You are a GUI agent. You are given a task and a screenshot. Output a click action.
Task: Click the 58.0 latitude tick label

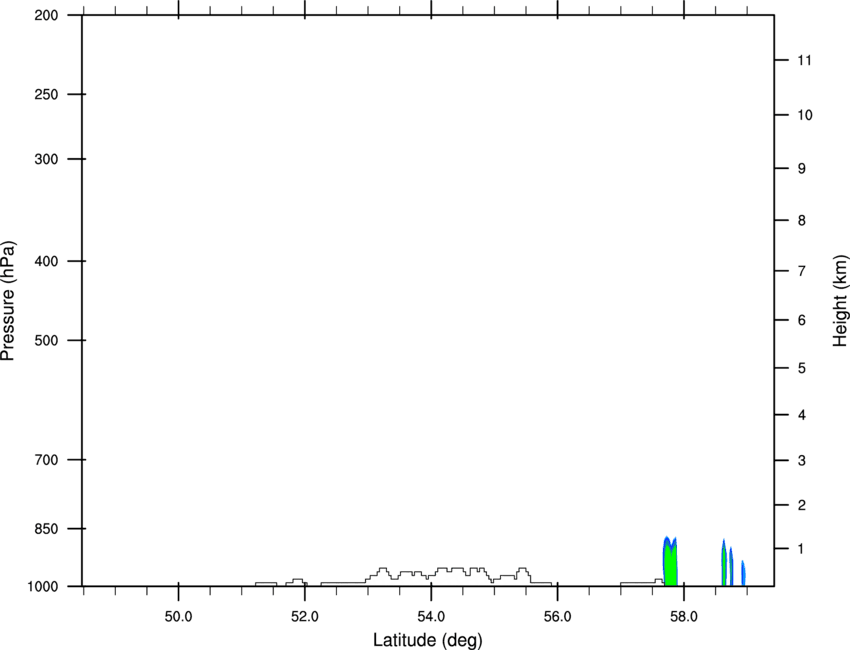pos(684,617)
